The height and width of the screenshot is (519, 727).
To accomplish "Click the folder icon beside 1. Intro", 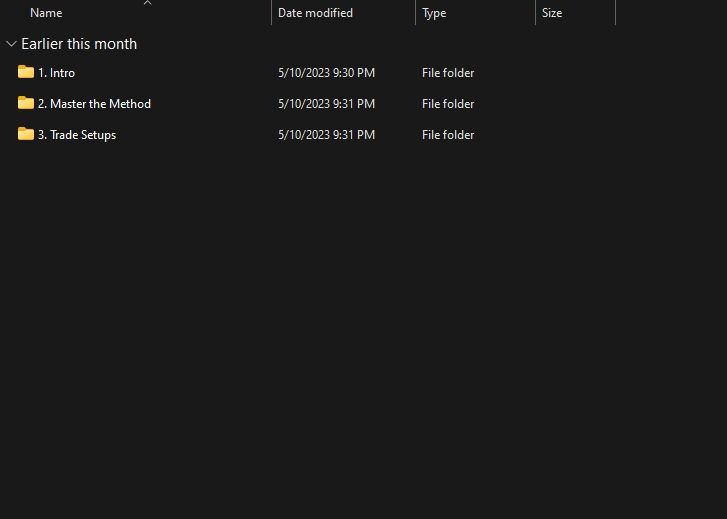I will pyautogui.click(x=26, y=72).
